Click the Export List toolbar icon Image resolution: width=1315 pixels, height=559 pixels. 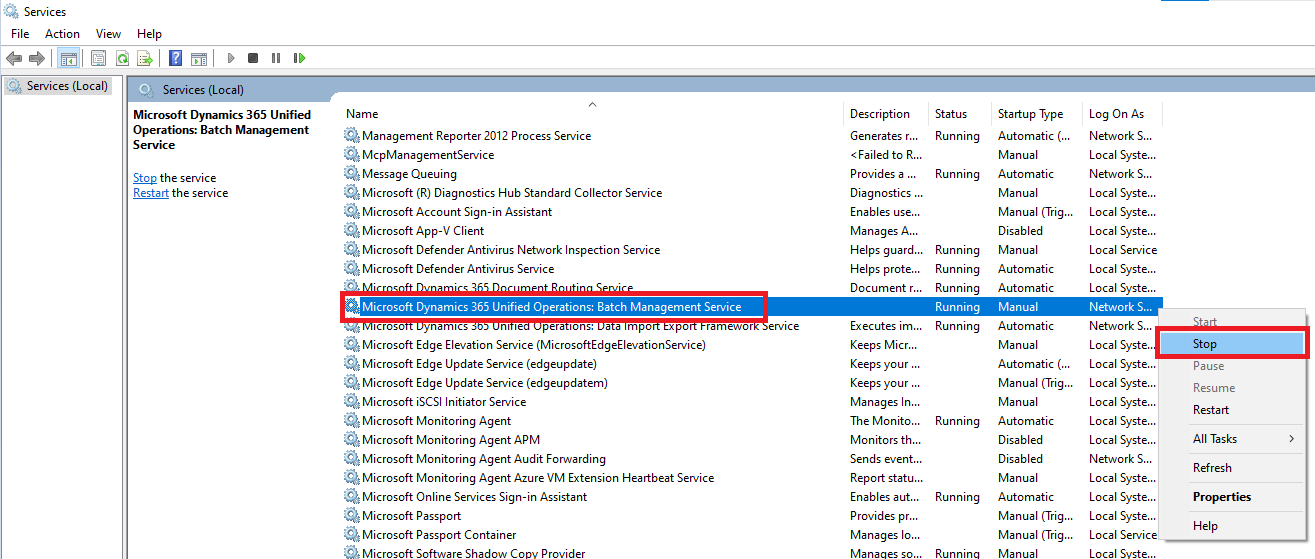pyautogui.click(x=145, y=59)
